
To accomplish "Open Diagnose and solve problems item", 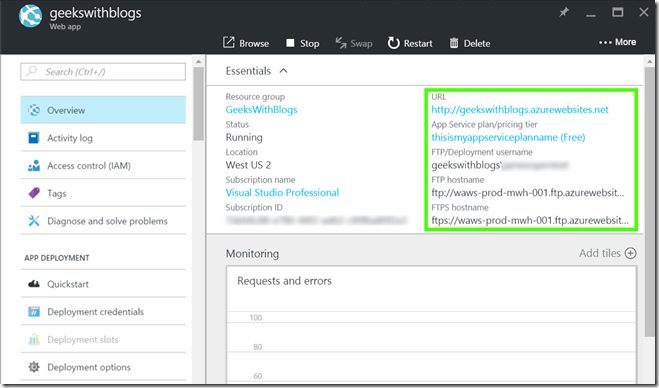I will pyautogui.click(x=103, y=221).
